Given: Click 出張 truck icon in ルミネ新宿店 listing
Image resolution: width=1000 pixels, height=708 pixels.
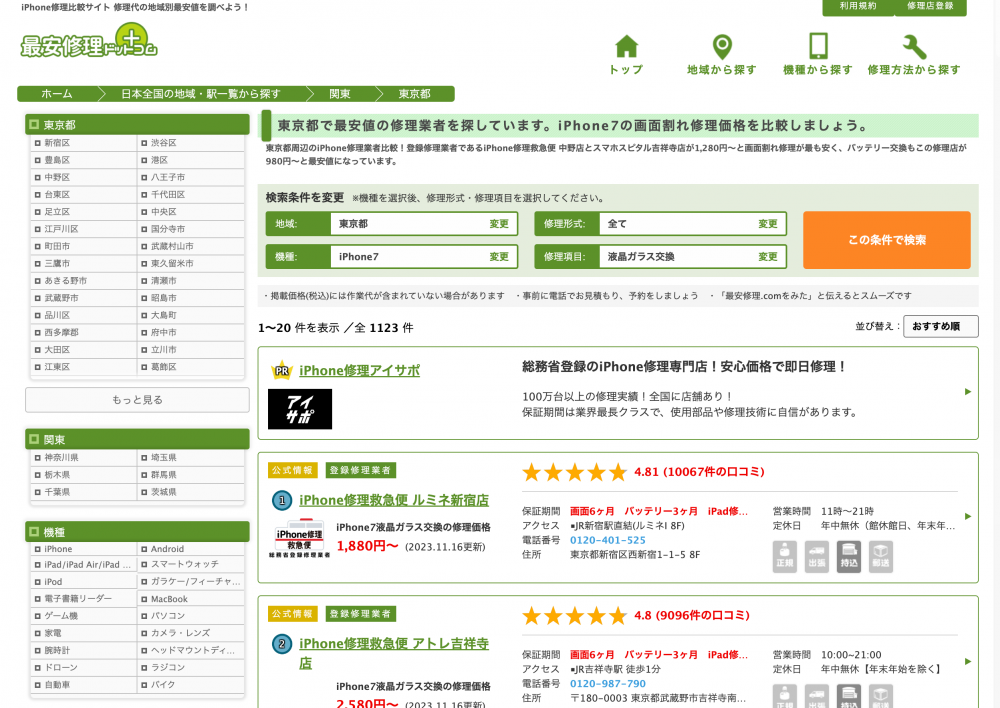Looking at the screenshot, I should pos(816,557).
